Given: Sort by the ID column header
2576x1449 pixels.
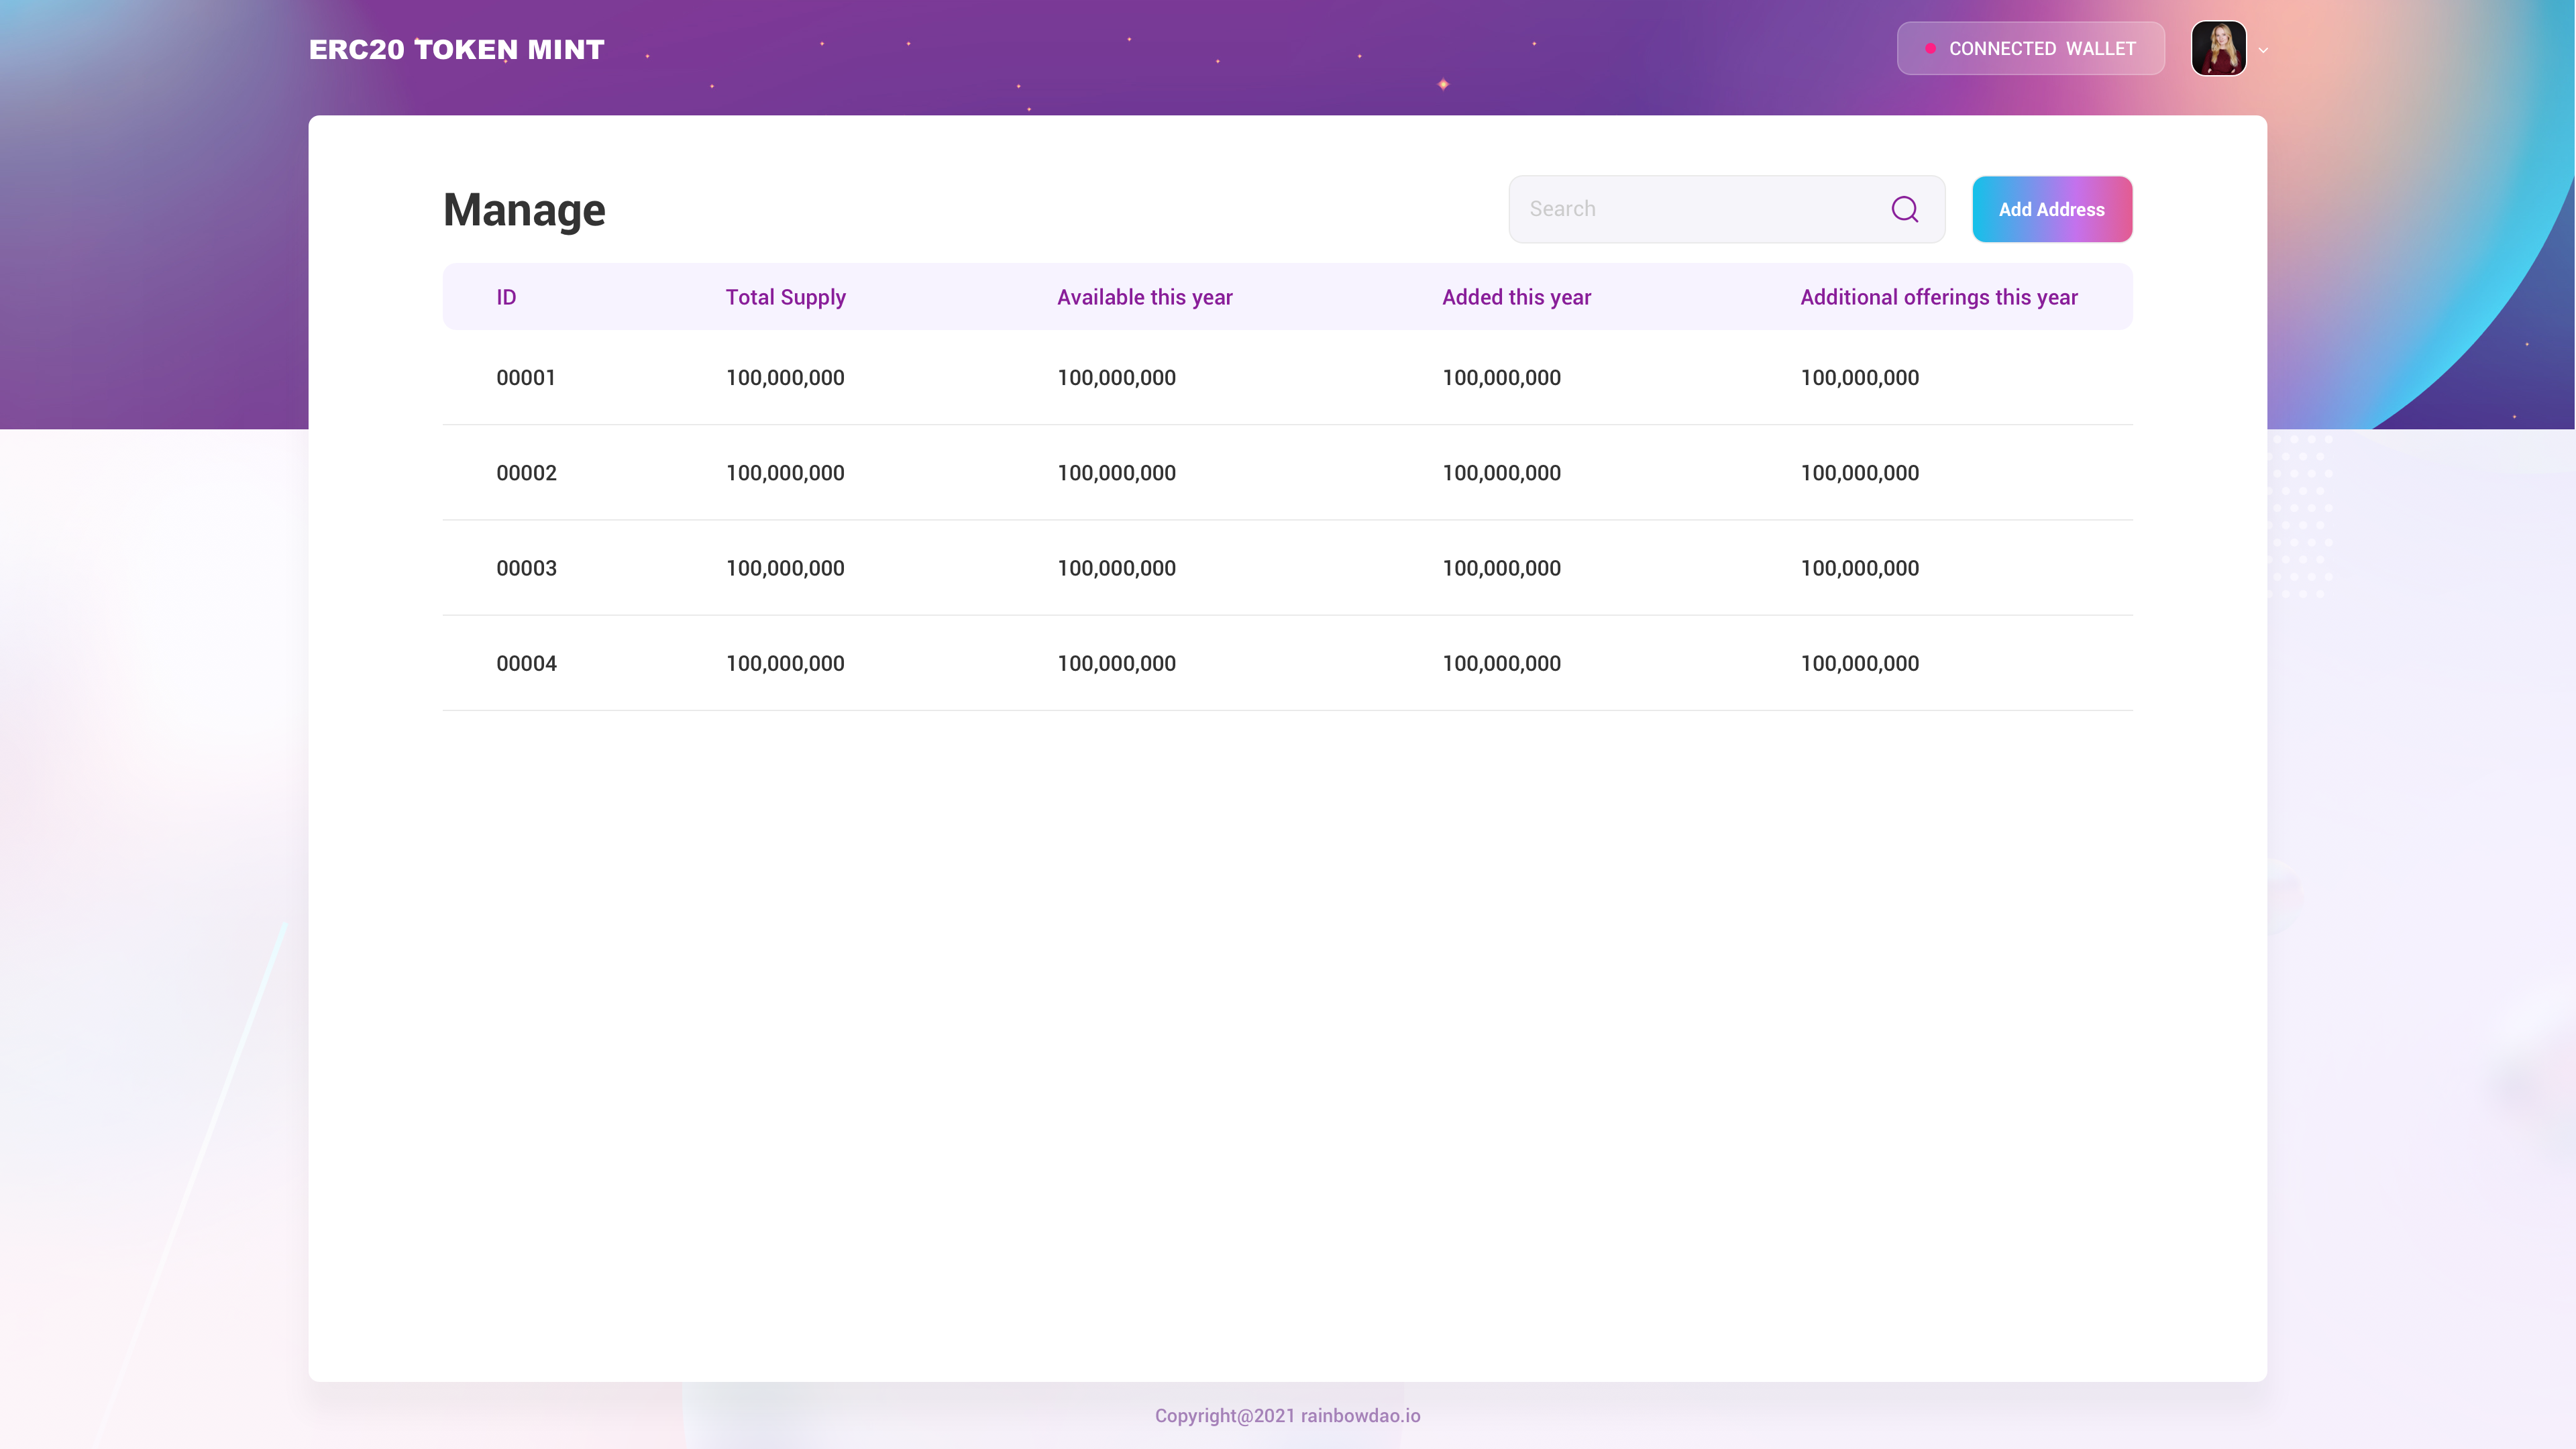Looking at the screenshot, I should pyautogui.click(x=506, y=297).
